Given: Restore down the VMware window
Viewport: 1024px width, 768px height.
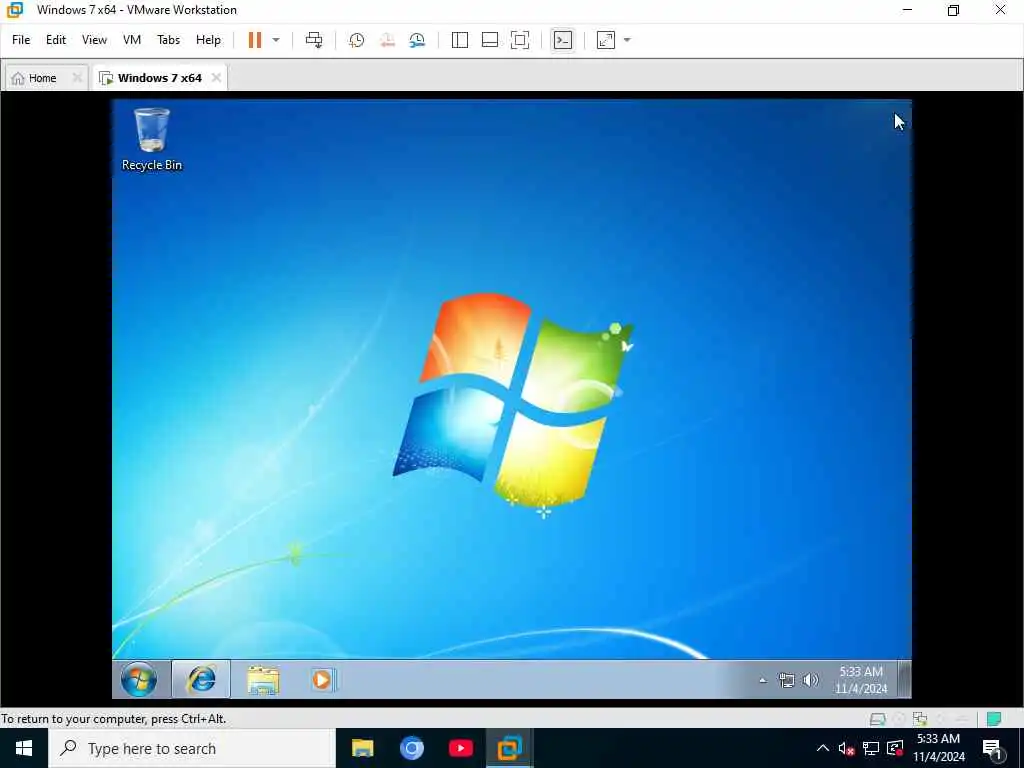Looking at the screenshot, I should tap(953, 10).
